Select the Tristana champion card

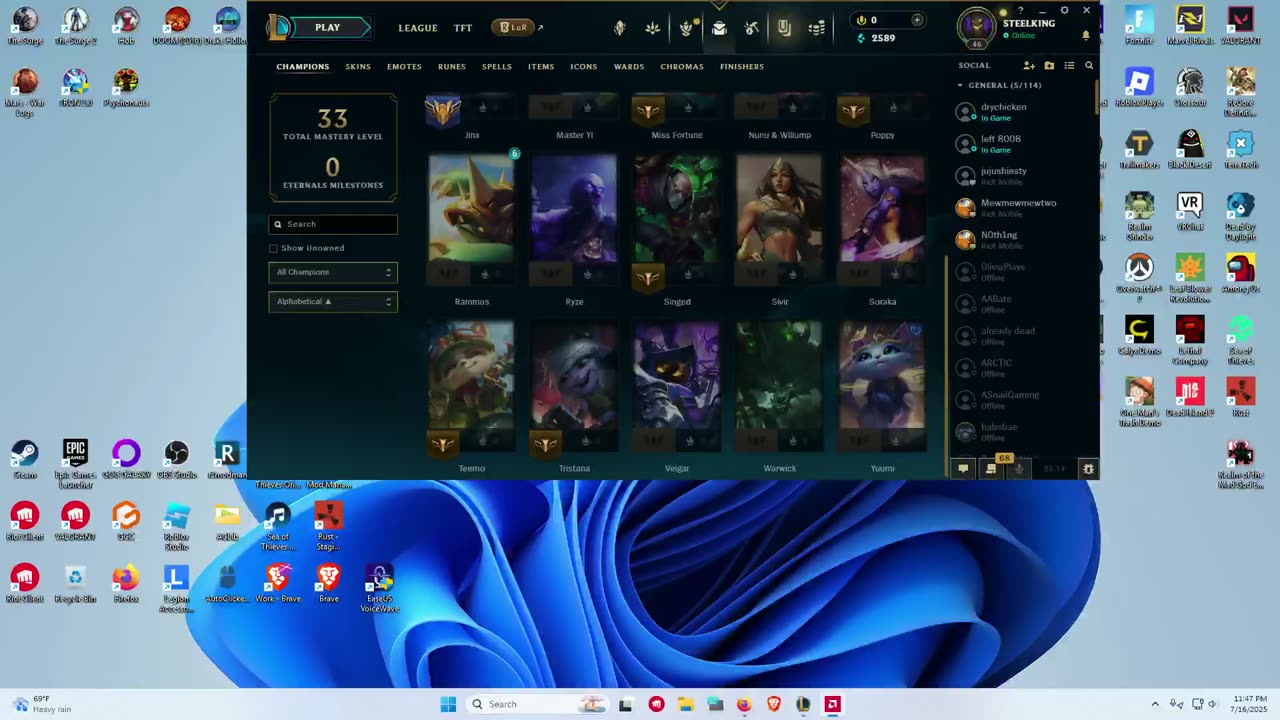click(574, 387)
